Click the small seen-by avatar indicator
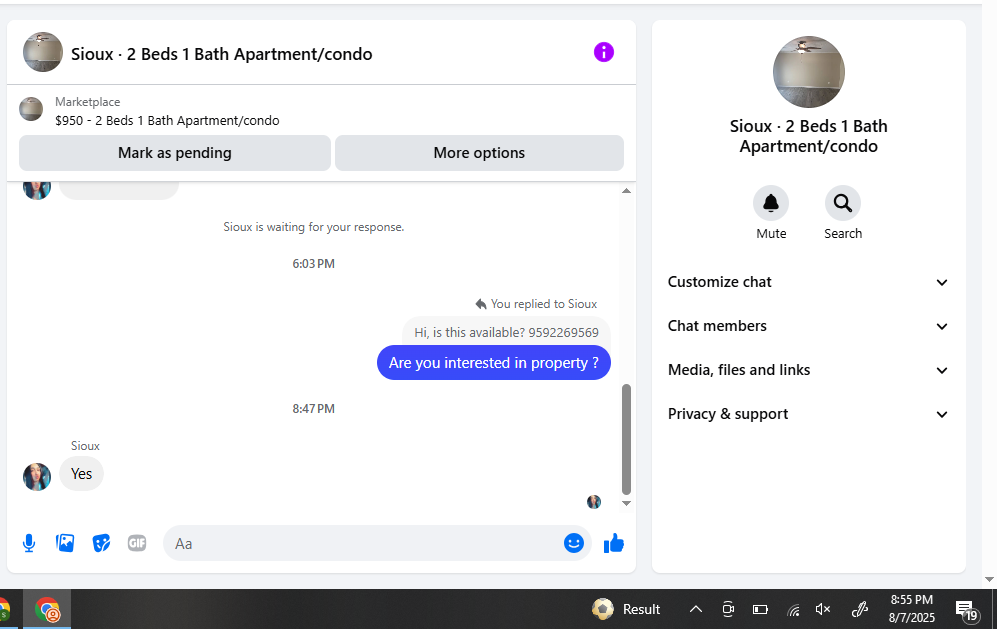The height and width of the screenshot is (629, 997). (x=594, y=502)
